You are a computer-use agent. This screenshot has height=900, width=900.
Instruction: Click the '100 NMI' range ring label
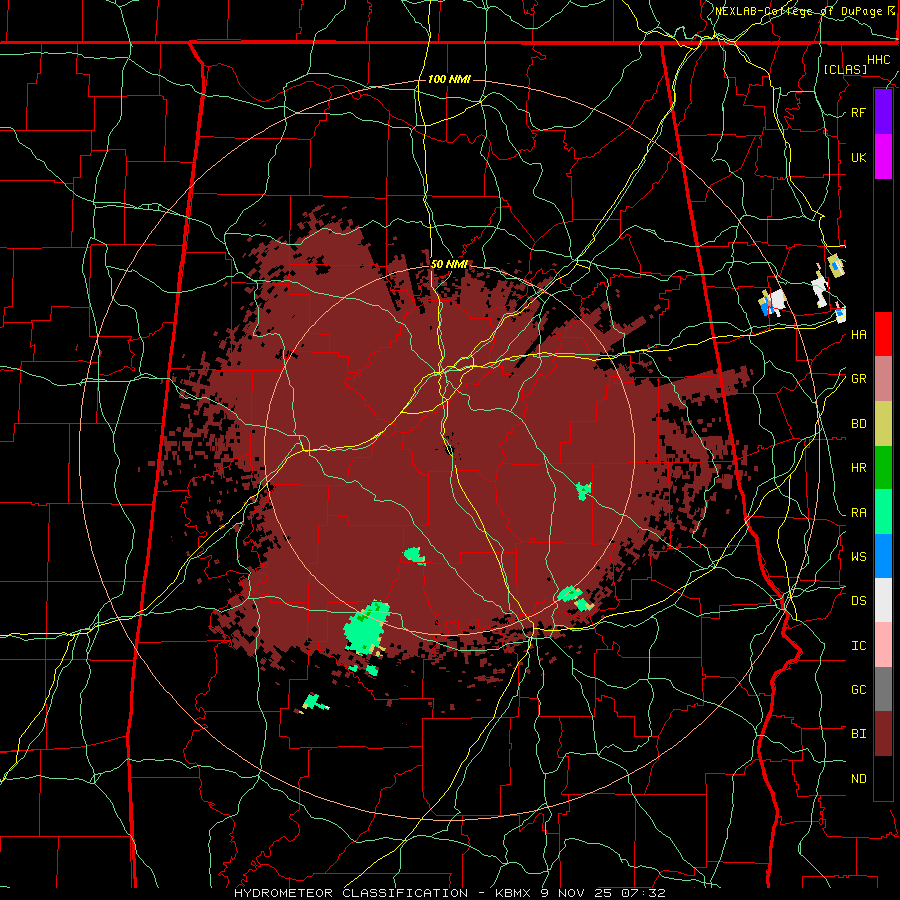[449, 79]
